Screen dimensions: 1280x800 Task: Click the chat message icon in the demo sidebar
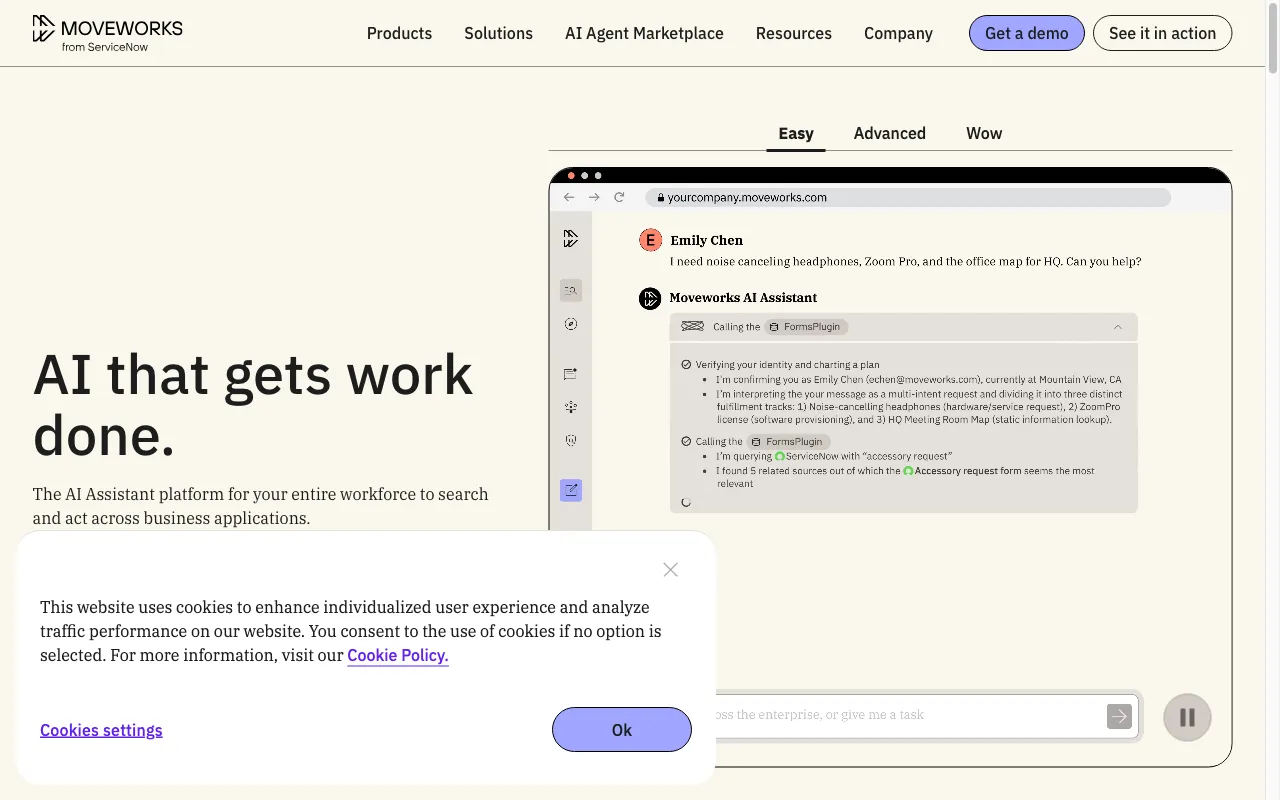(x=571, y=374)
